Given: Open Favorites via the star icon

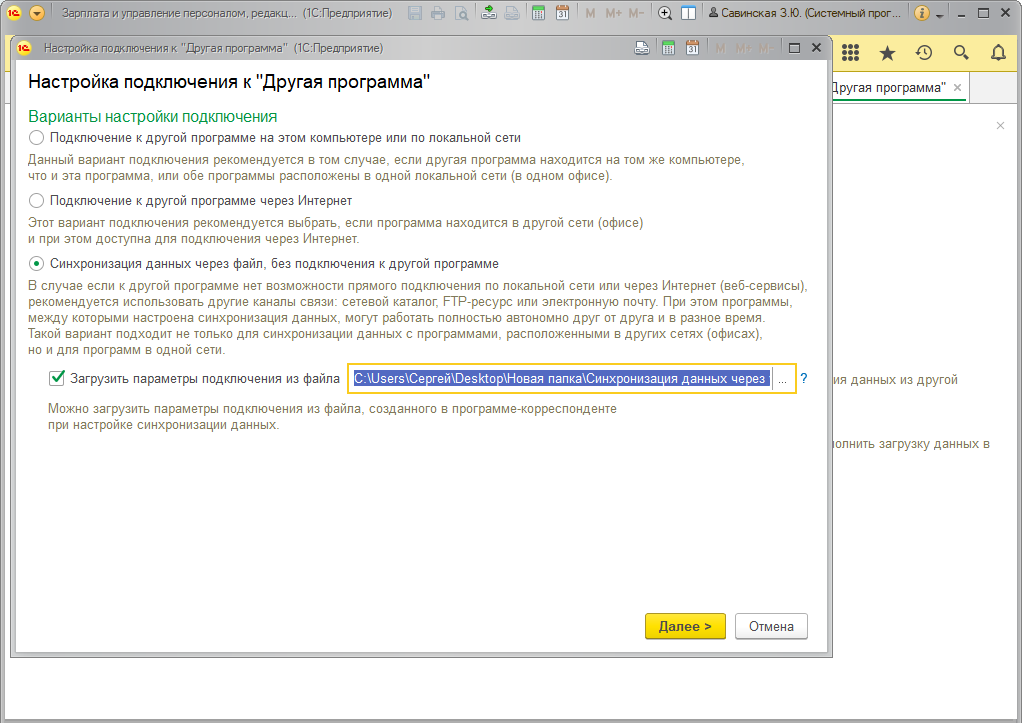Looking at the screenshot, I should click(x=887, y=53).
